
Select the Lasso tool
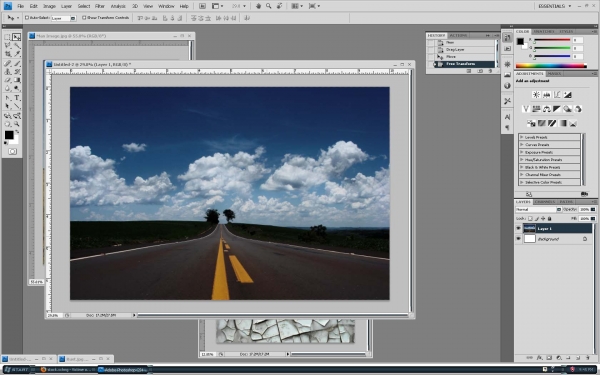[7, 46]
